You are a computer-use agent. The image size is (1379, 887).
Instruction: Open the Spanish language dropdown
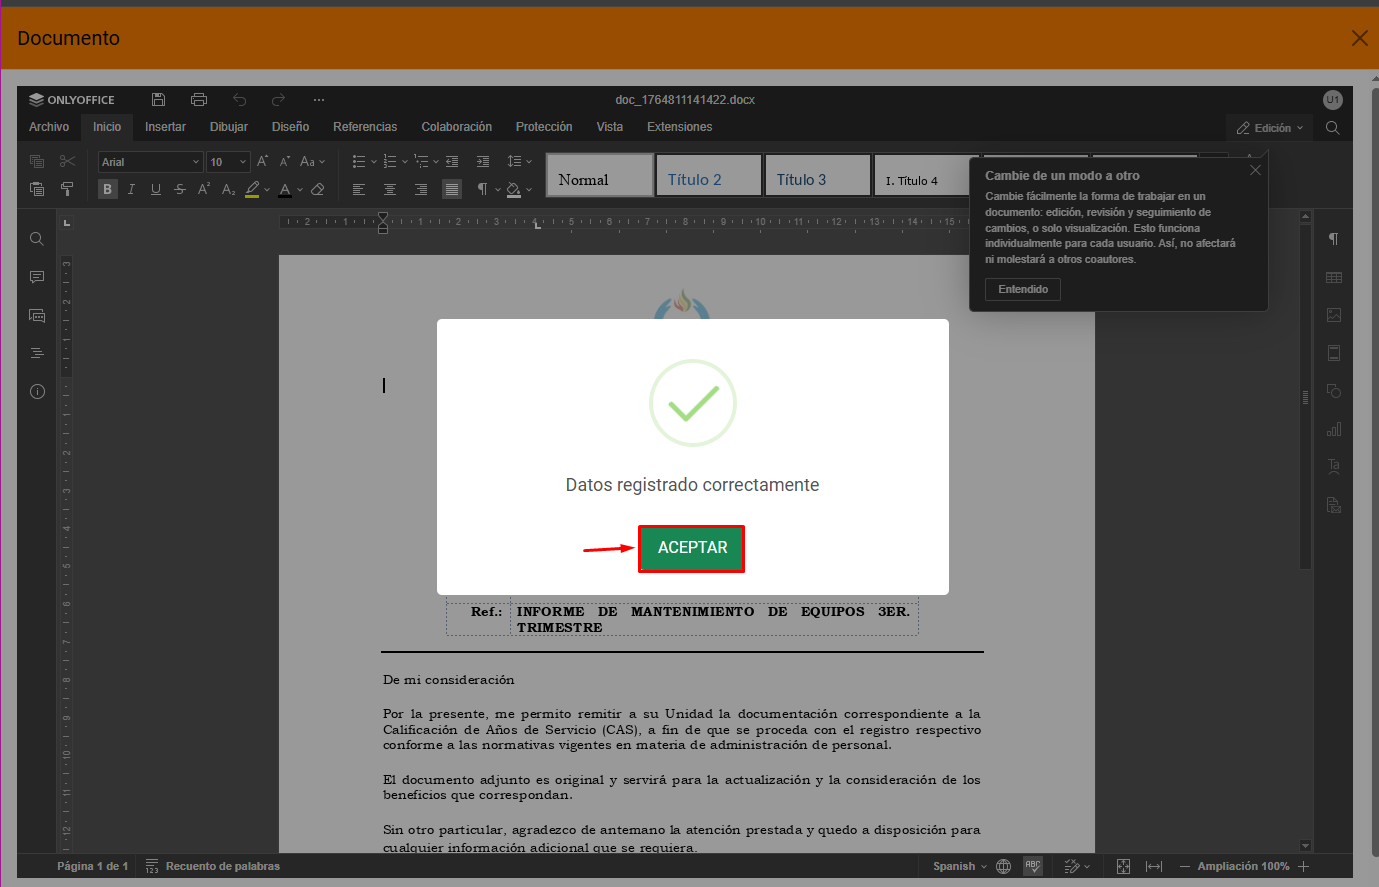point(960,866)
